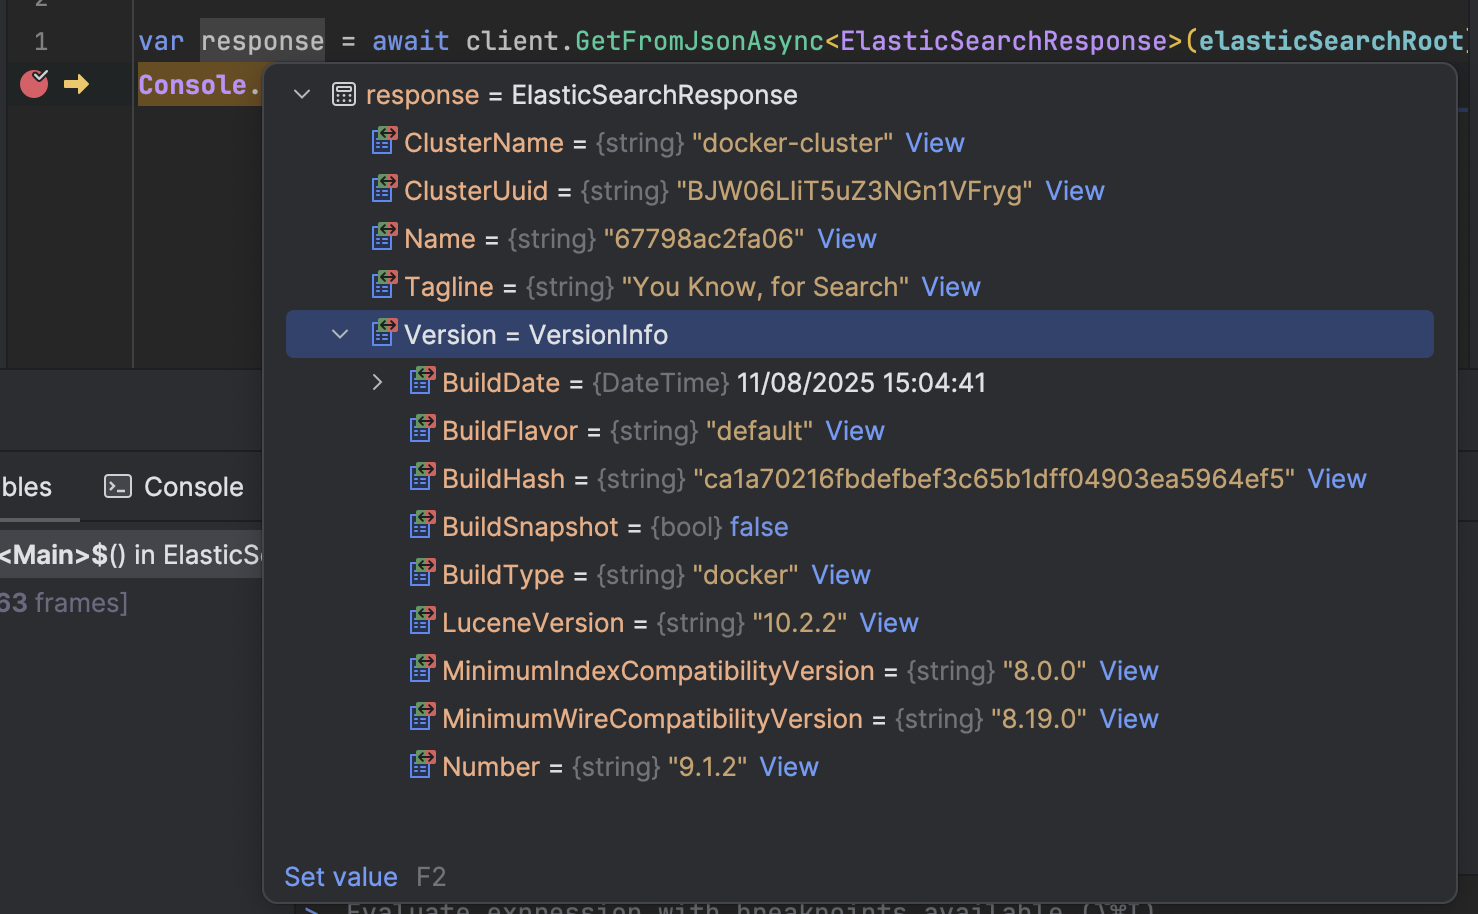The width and height of the screenshot is (1478, 914).
Task: Click the property icon beside ClusterName
Action: coord(383,141)
